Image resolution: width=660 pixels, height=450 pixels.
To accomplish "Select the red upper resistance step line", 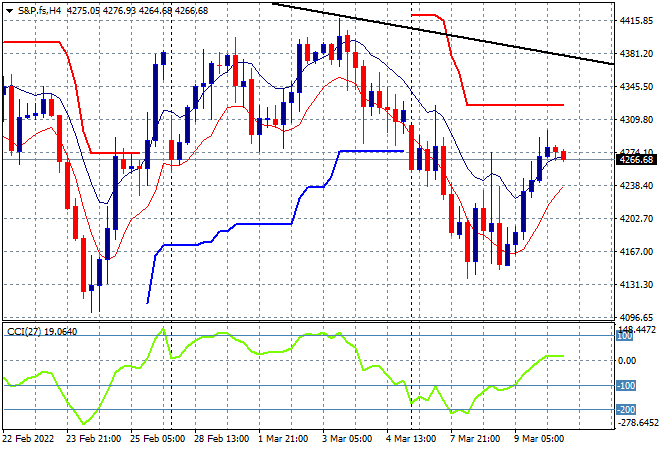I will (x=516, y=105).
